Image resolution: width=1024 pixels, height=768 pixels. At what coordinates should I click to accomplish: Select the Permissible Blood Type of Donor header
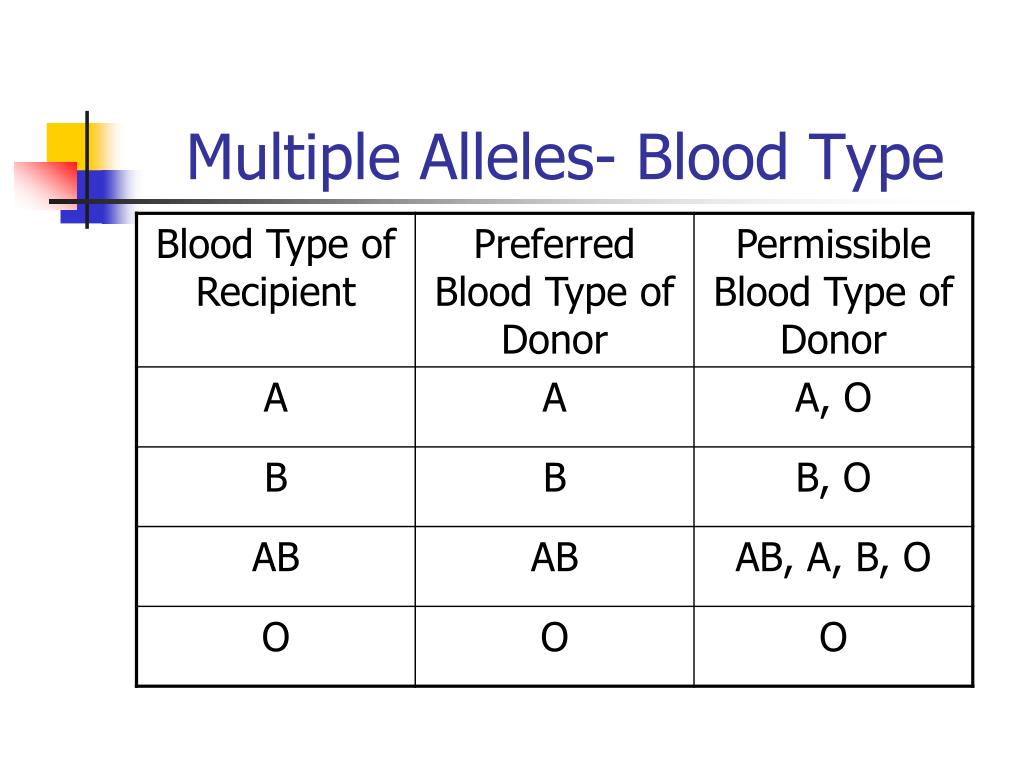(833, 291)
